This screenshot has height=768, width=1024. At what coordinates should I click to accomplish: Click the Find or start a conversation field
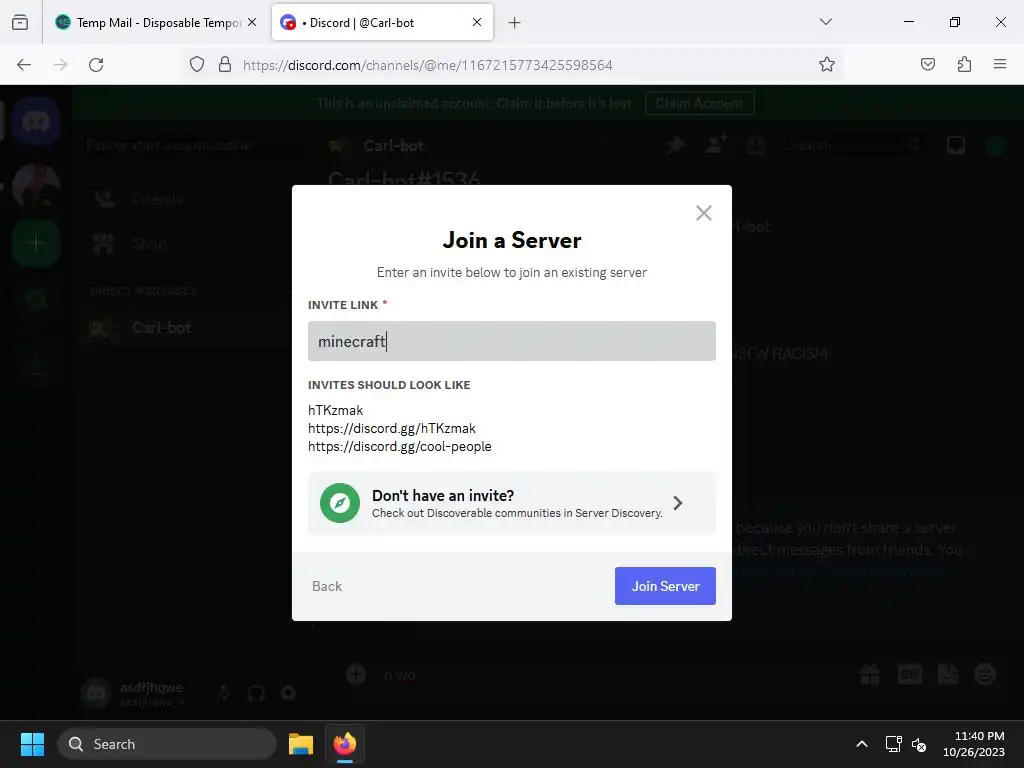pyautogui.click(x=189, y=145)
